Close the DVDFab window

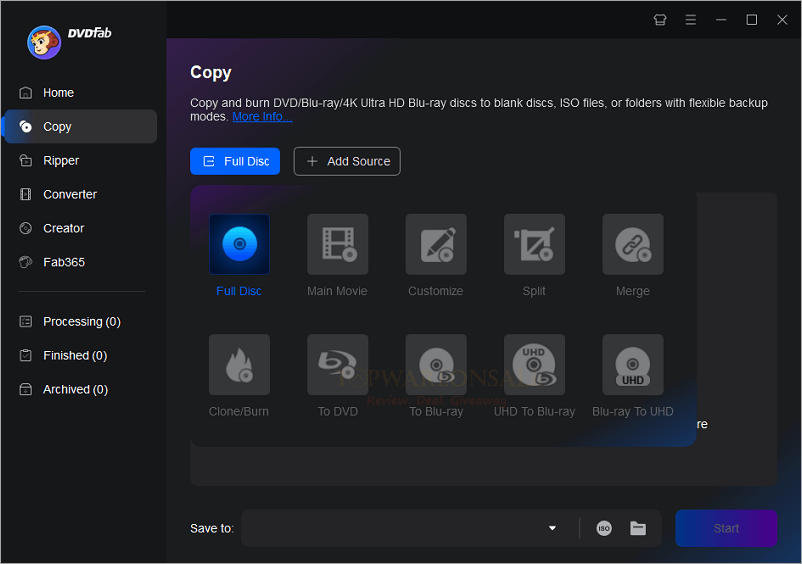click(782, 20)
